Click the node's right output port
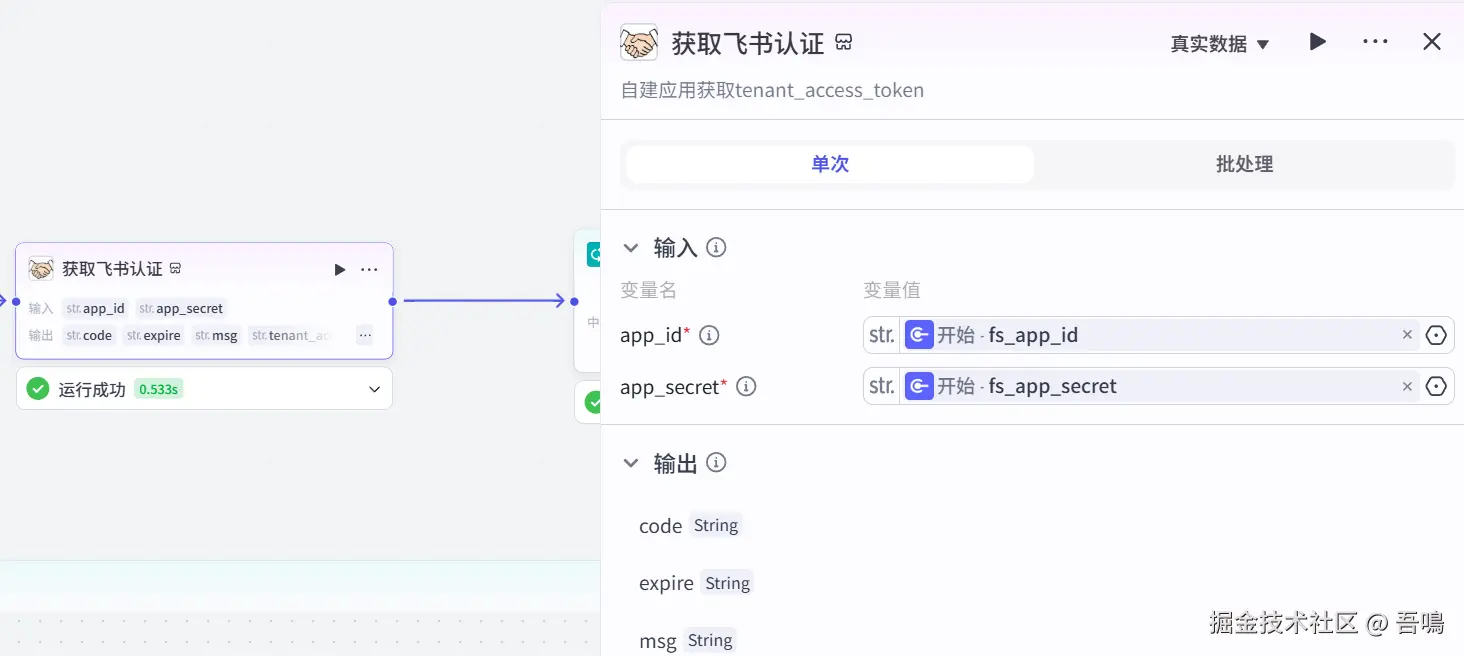Image resolution: width=1464 pixels, height=656 pixels. [x=393, y=301]
